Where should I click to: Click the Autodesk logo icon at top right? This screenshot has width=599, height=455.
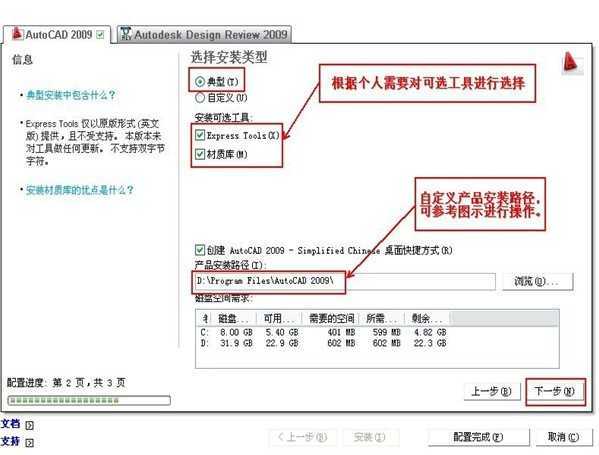point(570,62)
